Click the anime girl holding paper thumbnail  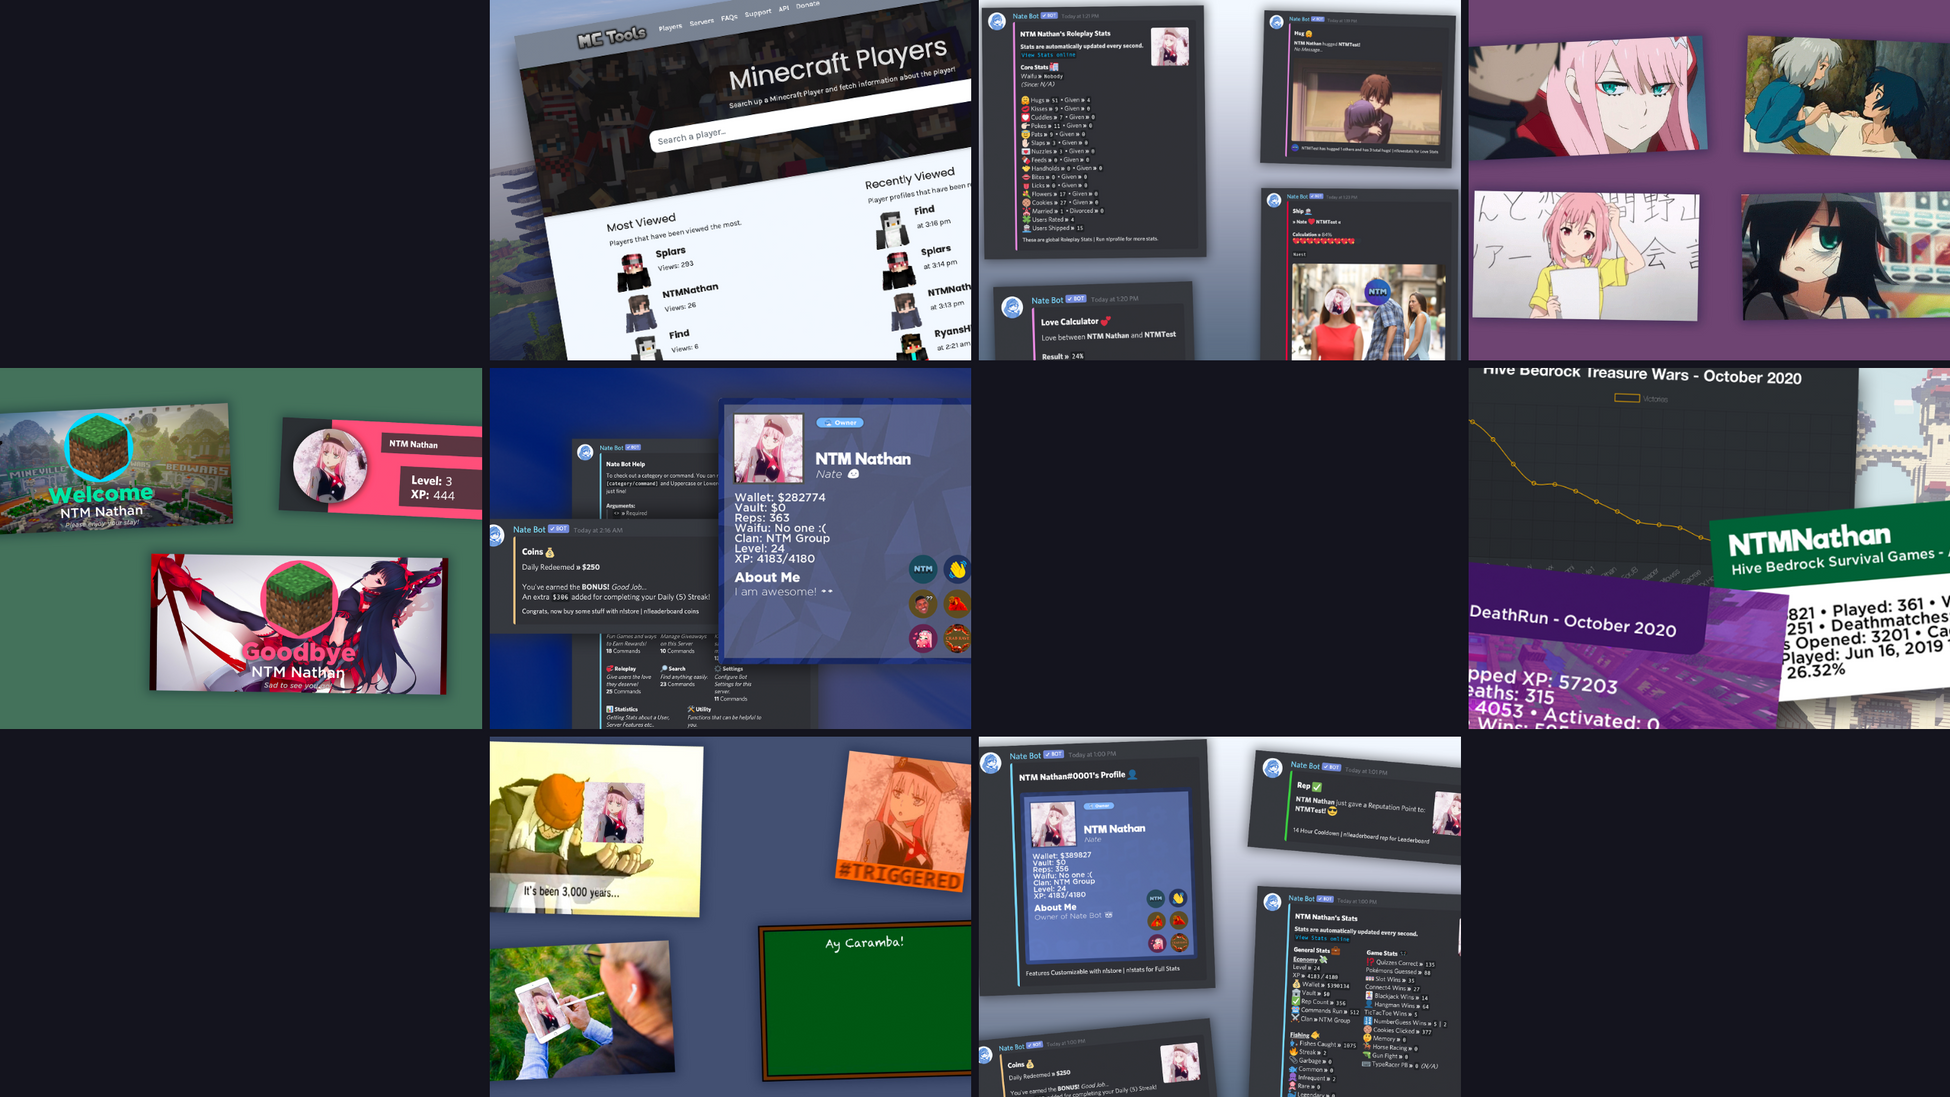pos(1586,256)
